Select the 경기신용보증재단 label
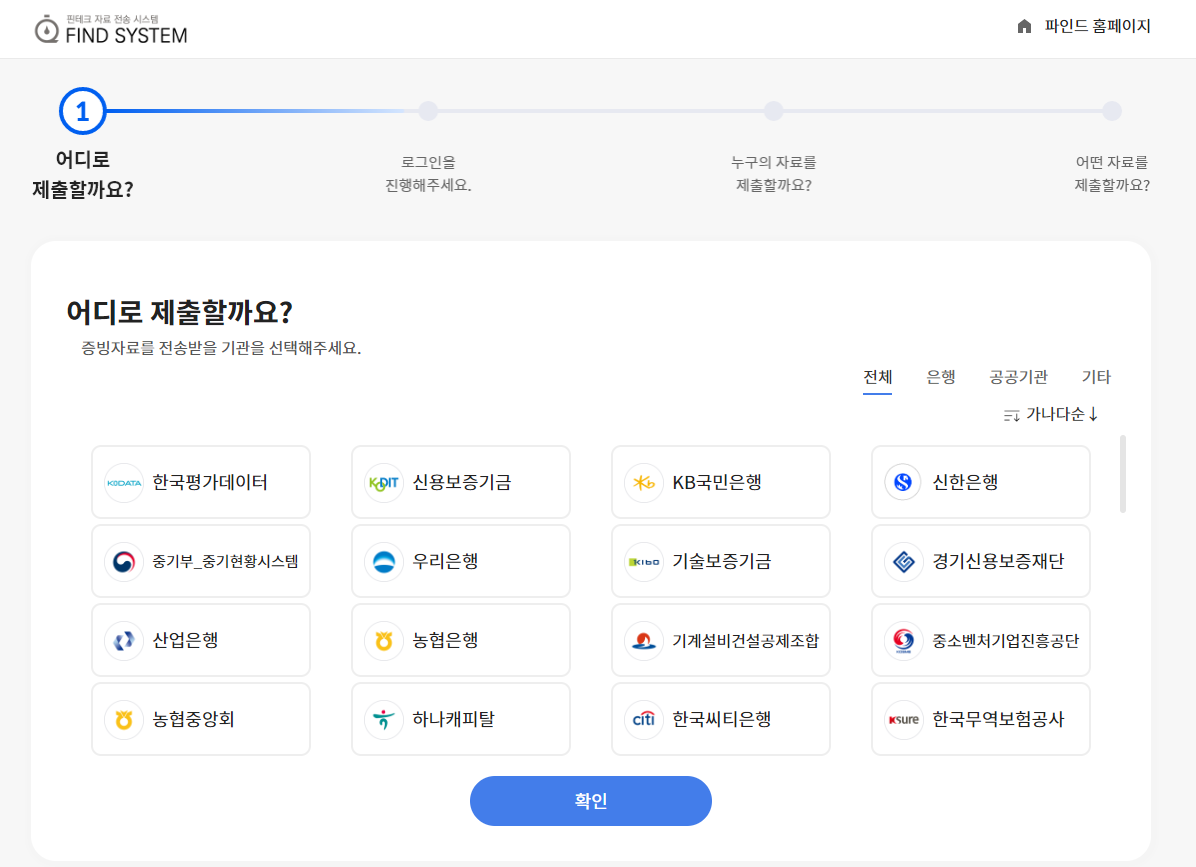1196x867 pixels. 998,562
